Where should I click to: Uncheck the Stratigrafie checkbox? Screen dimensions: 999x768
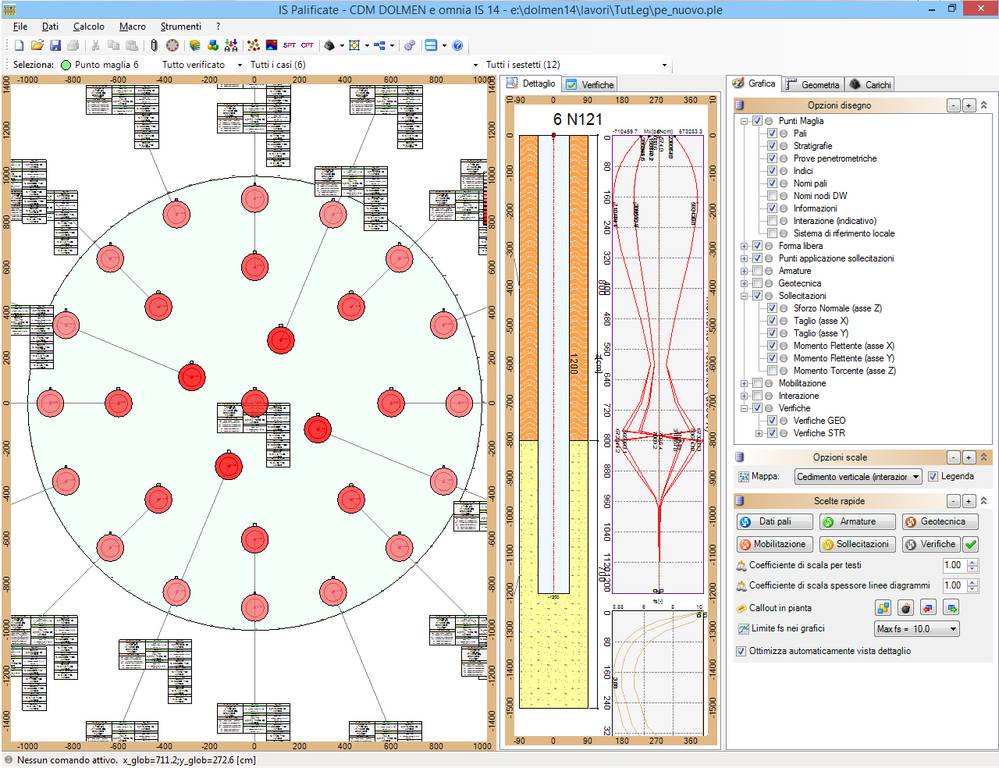[x=772, y=146]
